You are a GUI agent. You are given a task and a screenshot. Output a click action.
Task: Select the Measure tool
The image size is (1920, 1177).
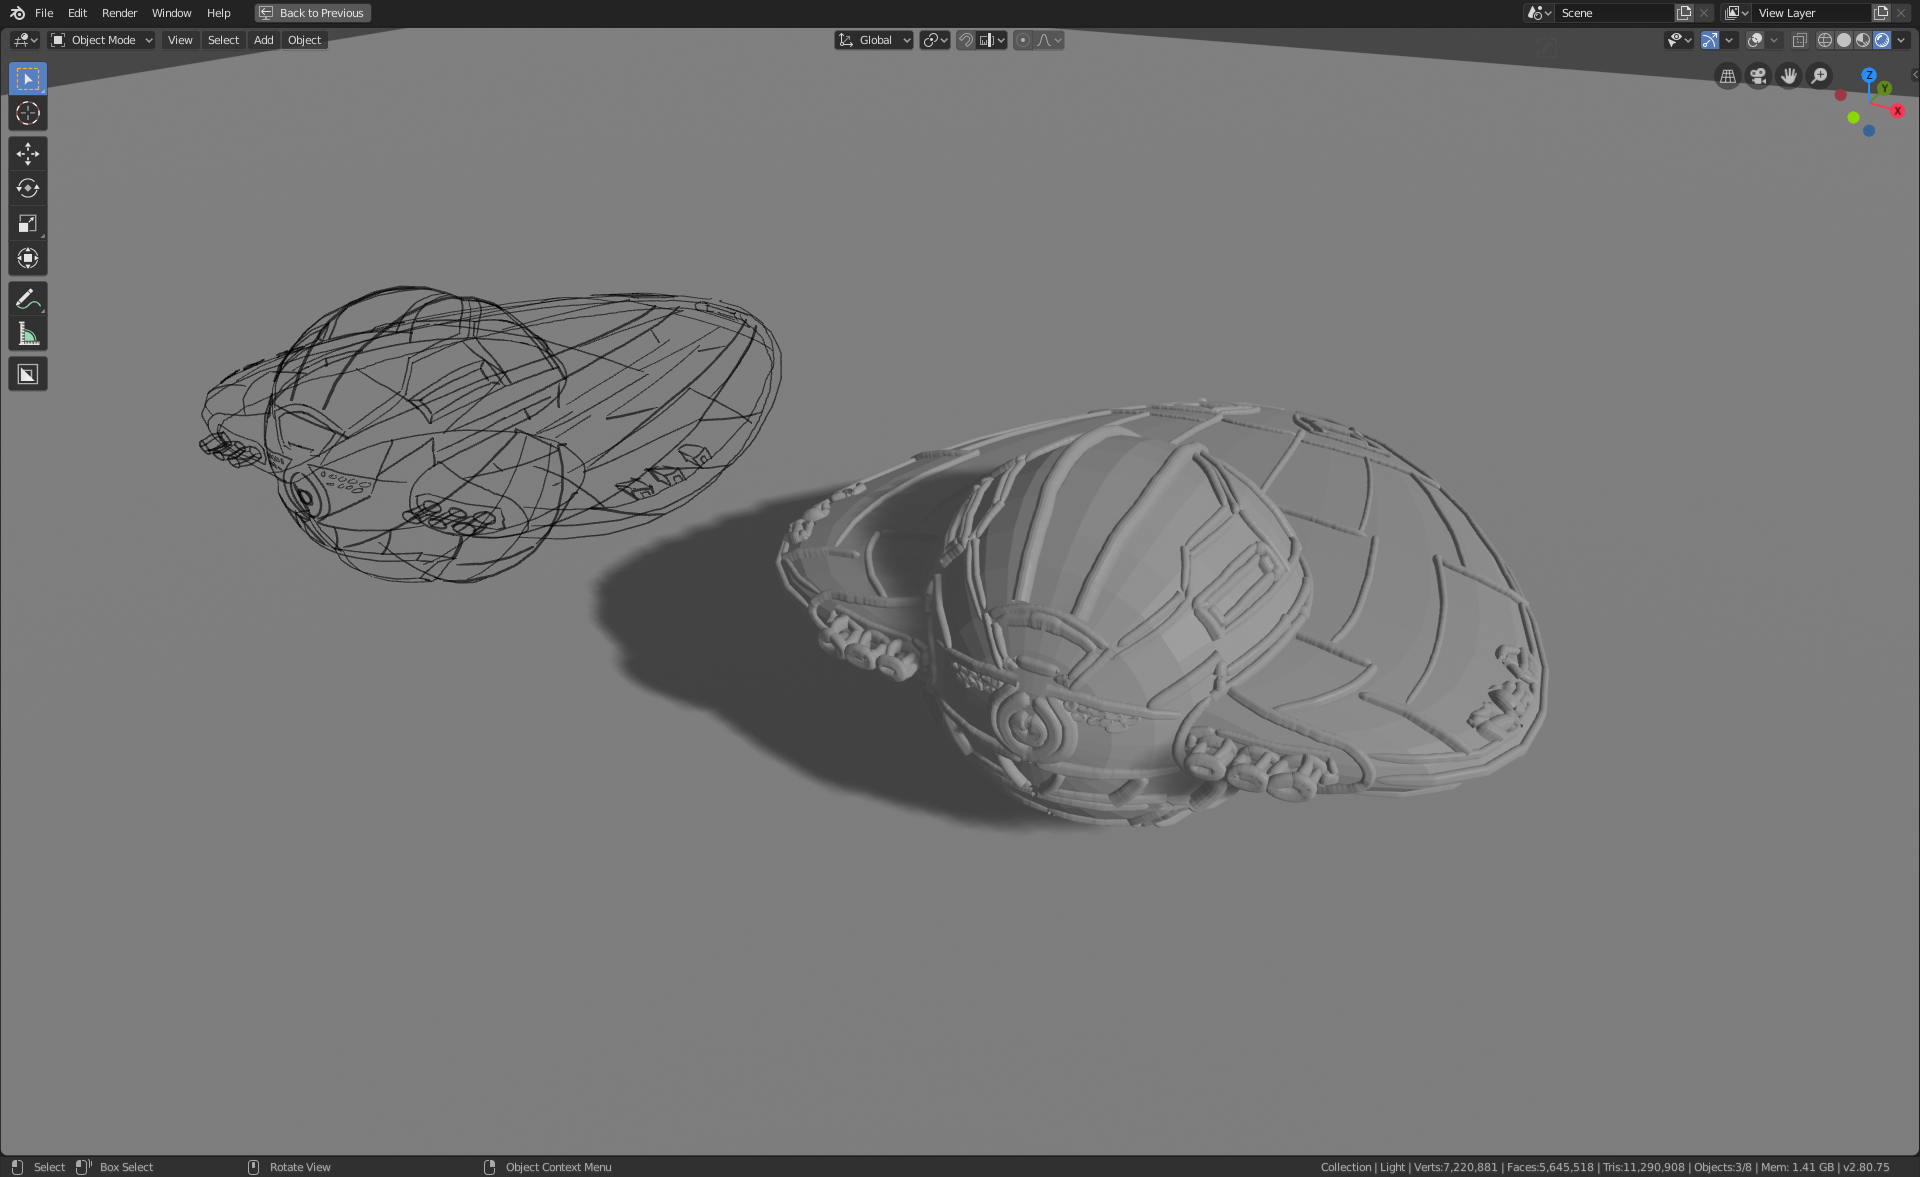tap(27, 334)
